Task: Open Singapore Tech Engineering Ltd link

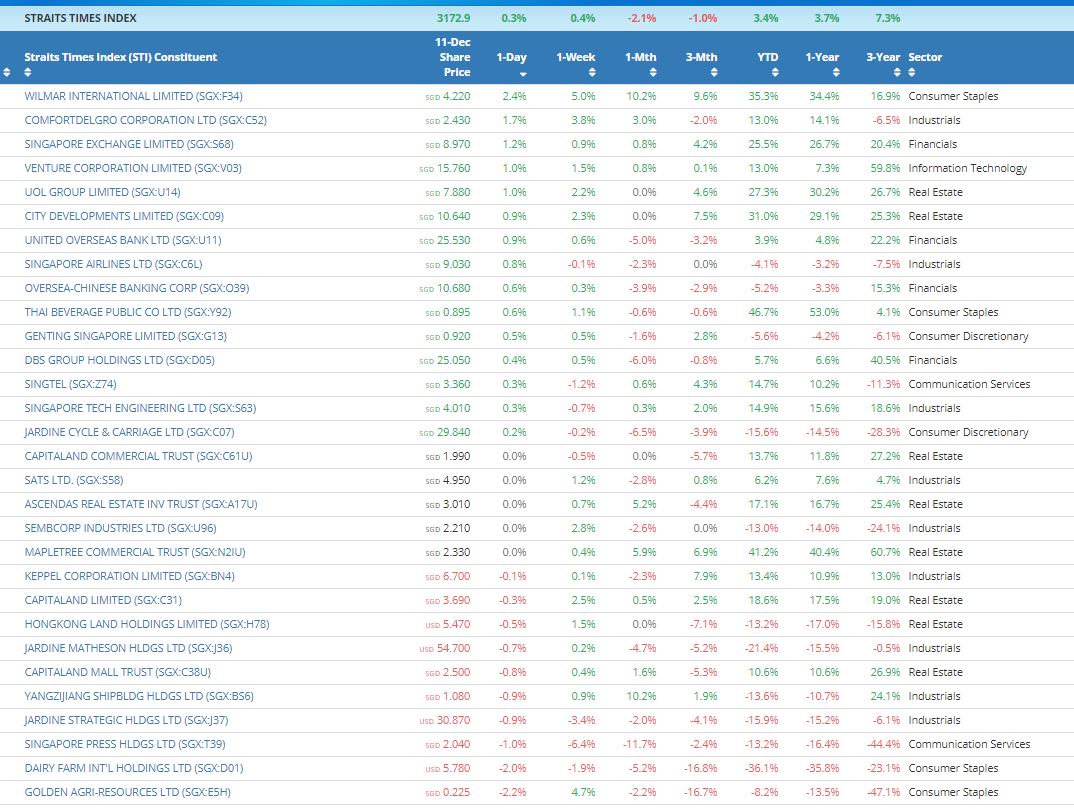Action: pyautogui.click(x=140, y=408)
